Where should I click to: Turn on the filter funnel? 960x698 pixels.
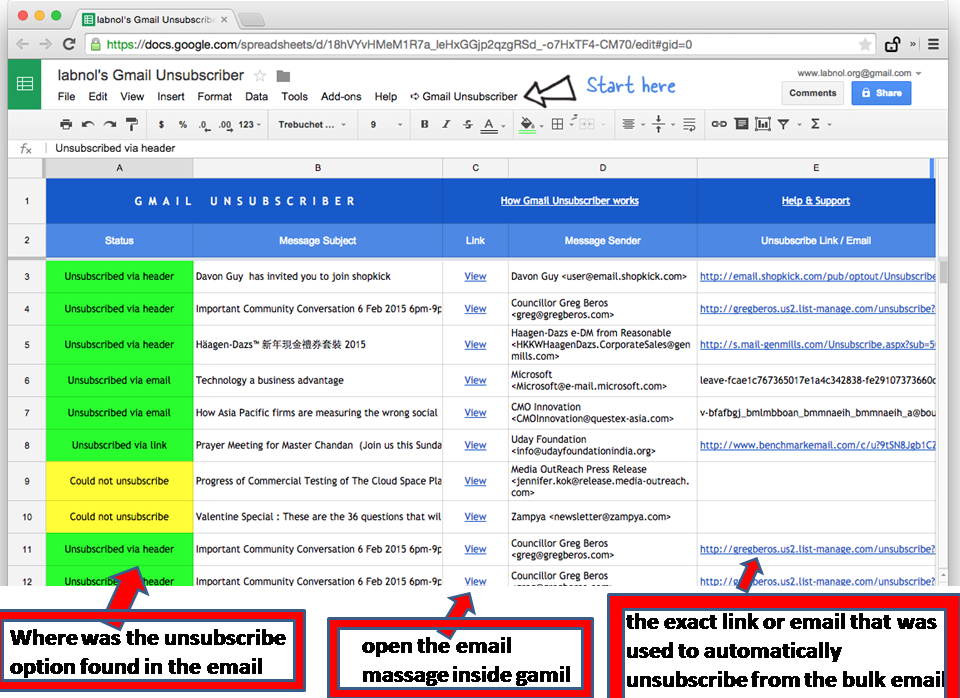tap(783, 124)
